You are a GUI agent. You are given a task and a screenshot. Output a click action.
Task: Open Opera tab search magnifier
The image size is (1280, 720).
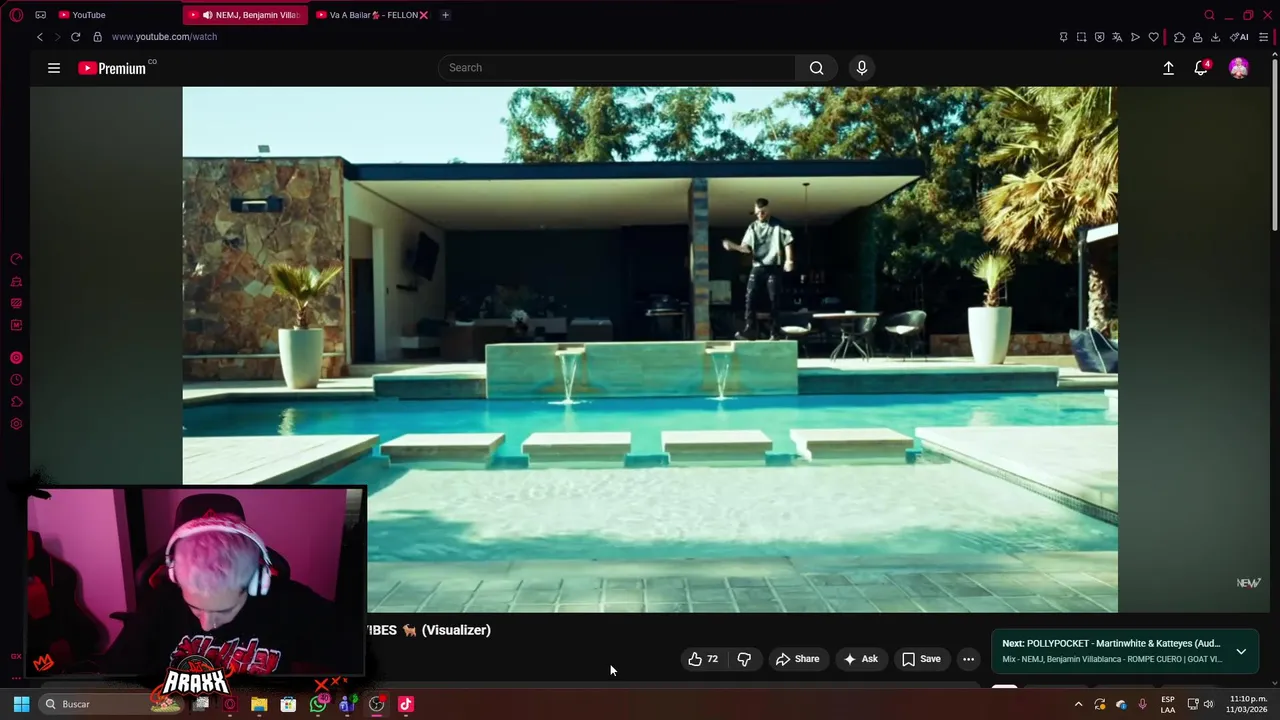coord(1209,15)
